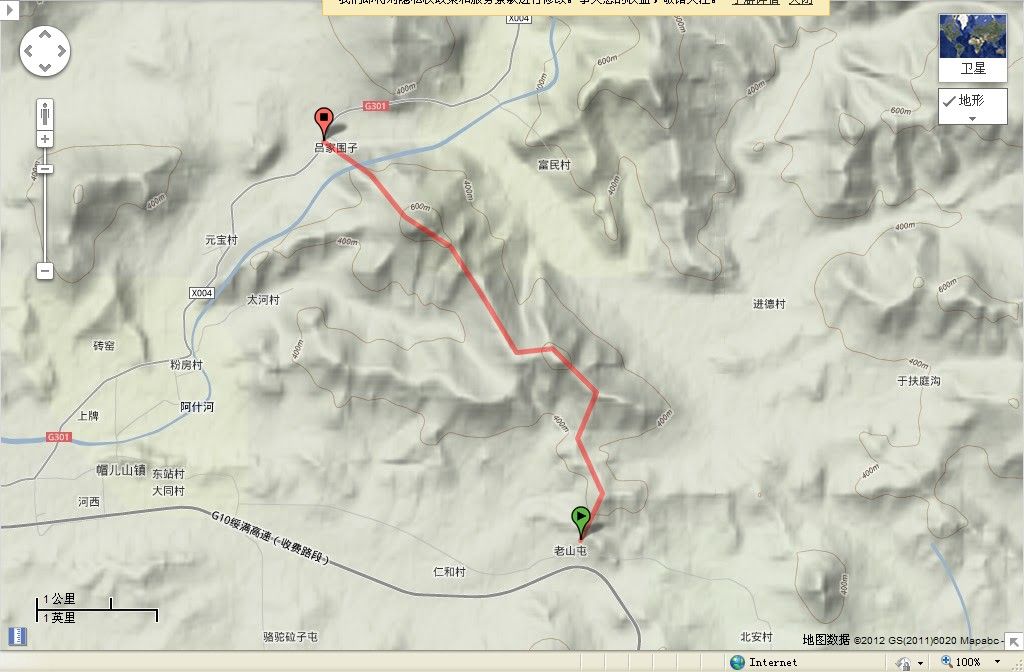Pick up the Street View pegman icon

(x=44, y=115)
